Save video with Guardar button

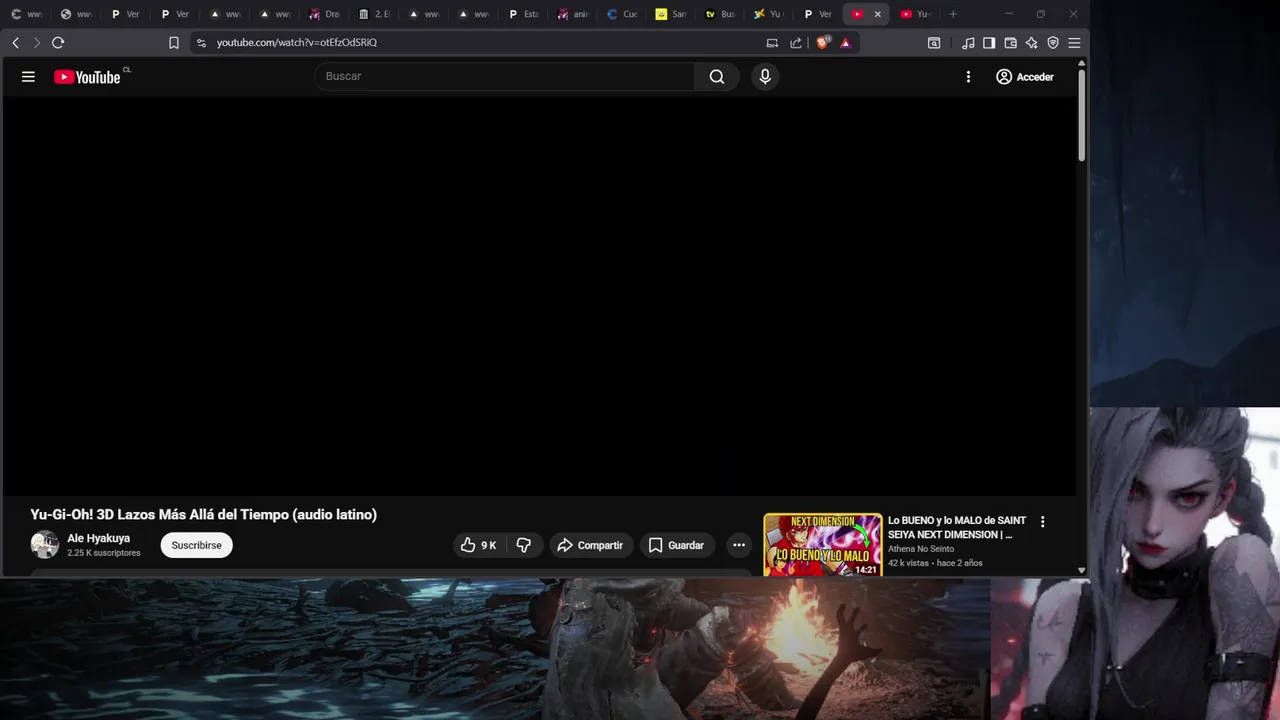676,545
